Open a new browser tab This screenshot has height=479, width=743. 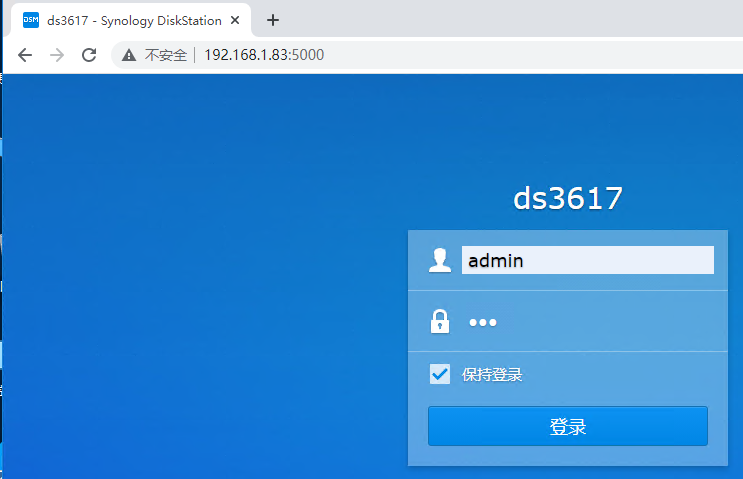click(x=272, y=20)
